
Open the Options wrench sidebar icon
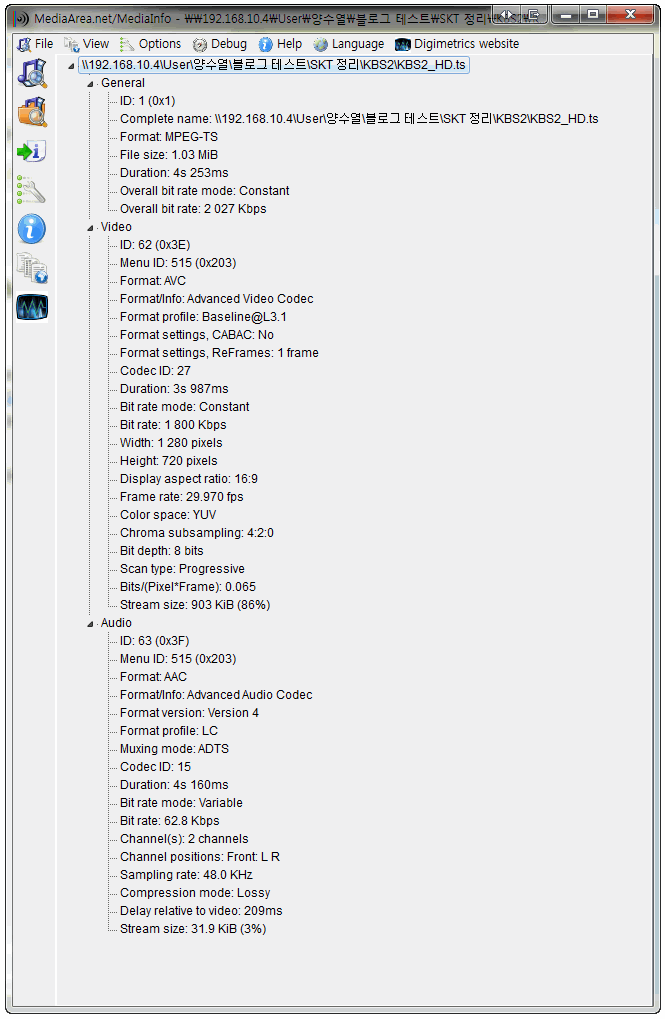coord(31,190)
